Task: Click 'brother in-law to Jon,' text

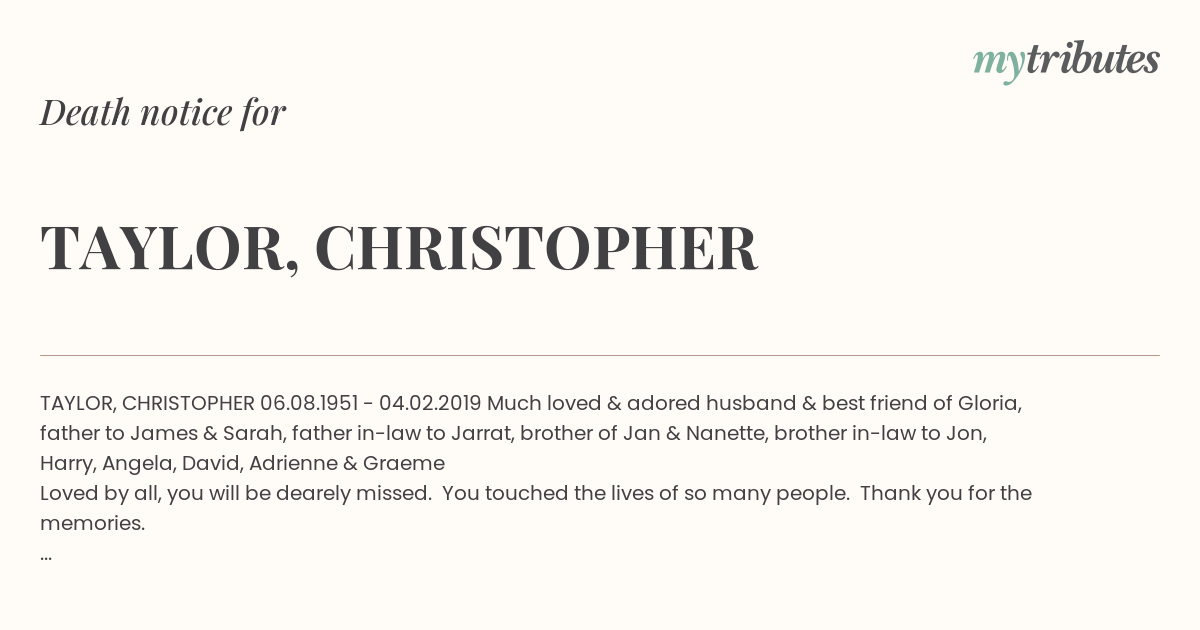Action: (880, 433)
